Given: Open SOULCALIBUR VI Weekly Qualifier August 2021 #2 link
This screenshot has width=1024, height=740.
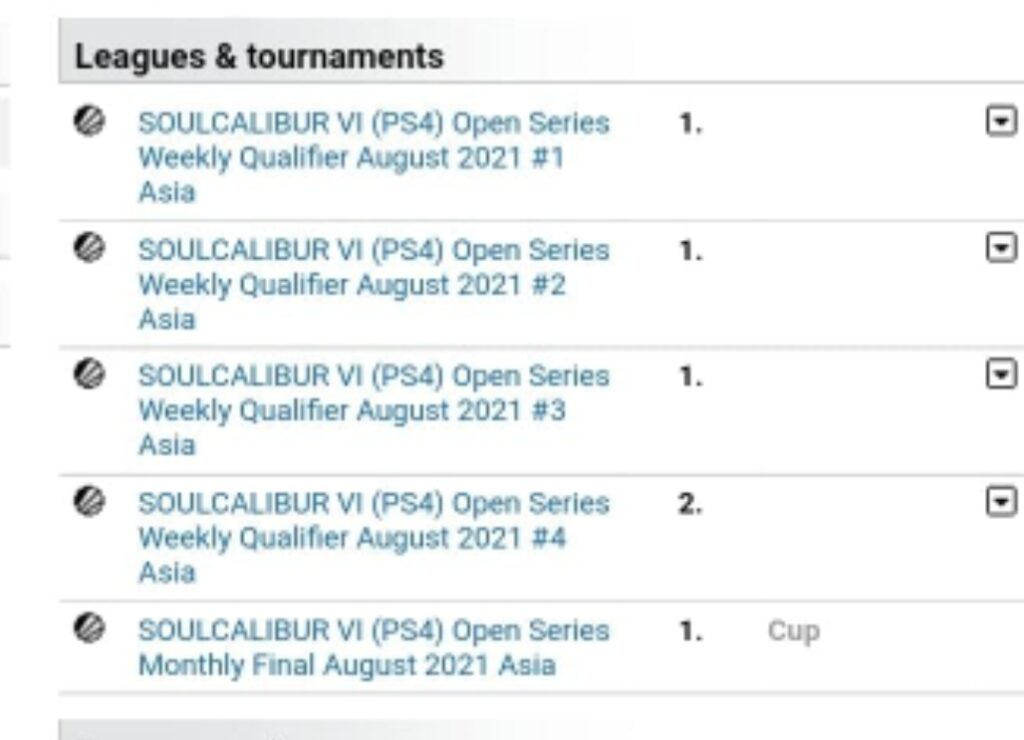Looking at the screenshot, I should coord(374,285).
